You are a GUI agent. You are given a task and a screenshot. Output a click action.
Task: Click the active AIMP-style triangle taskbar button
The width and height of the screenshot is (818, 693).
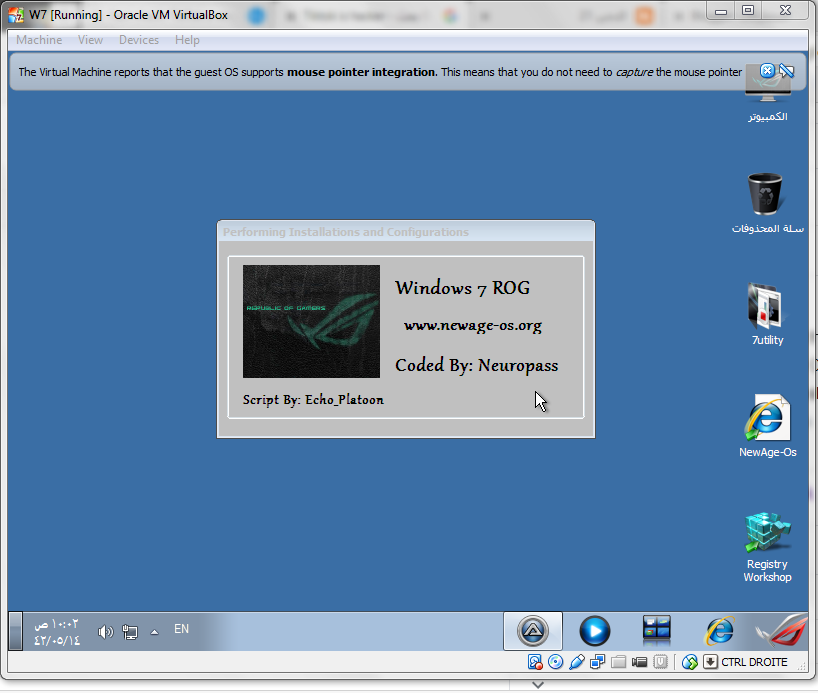tap(533, 631)
